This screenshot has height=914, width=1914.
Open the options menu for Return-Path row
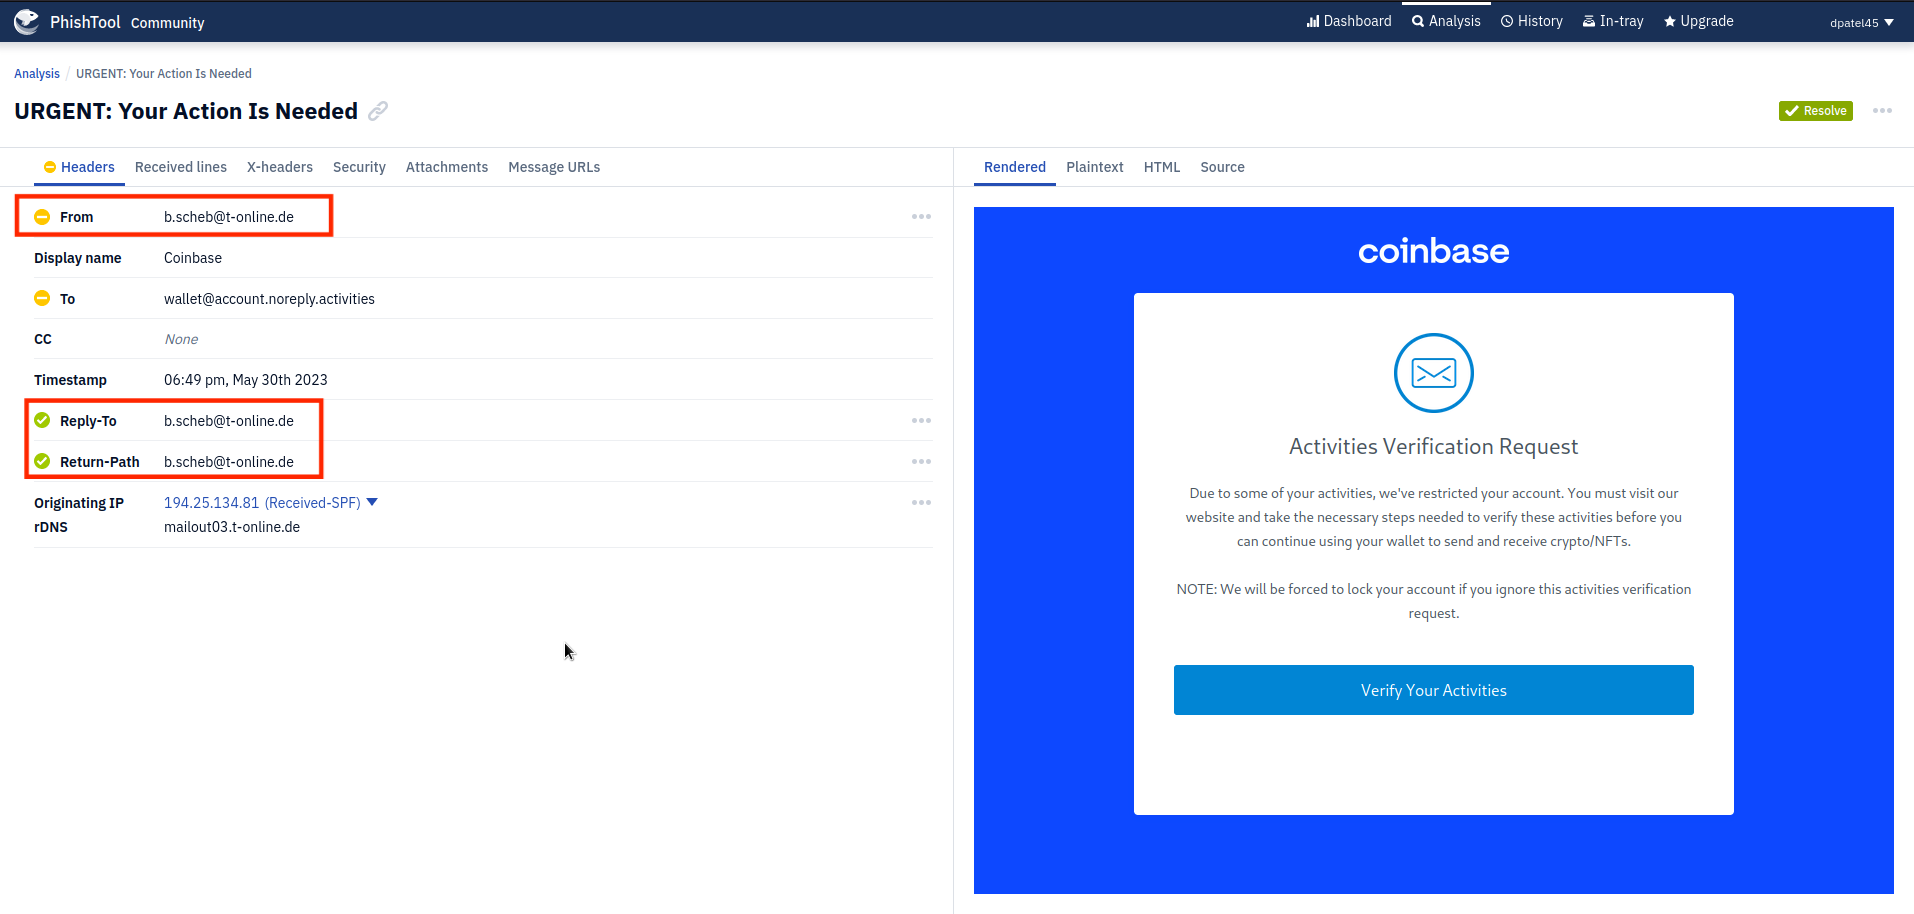pyautogui.click(x=921, y=462)
